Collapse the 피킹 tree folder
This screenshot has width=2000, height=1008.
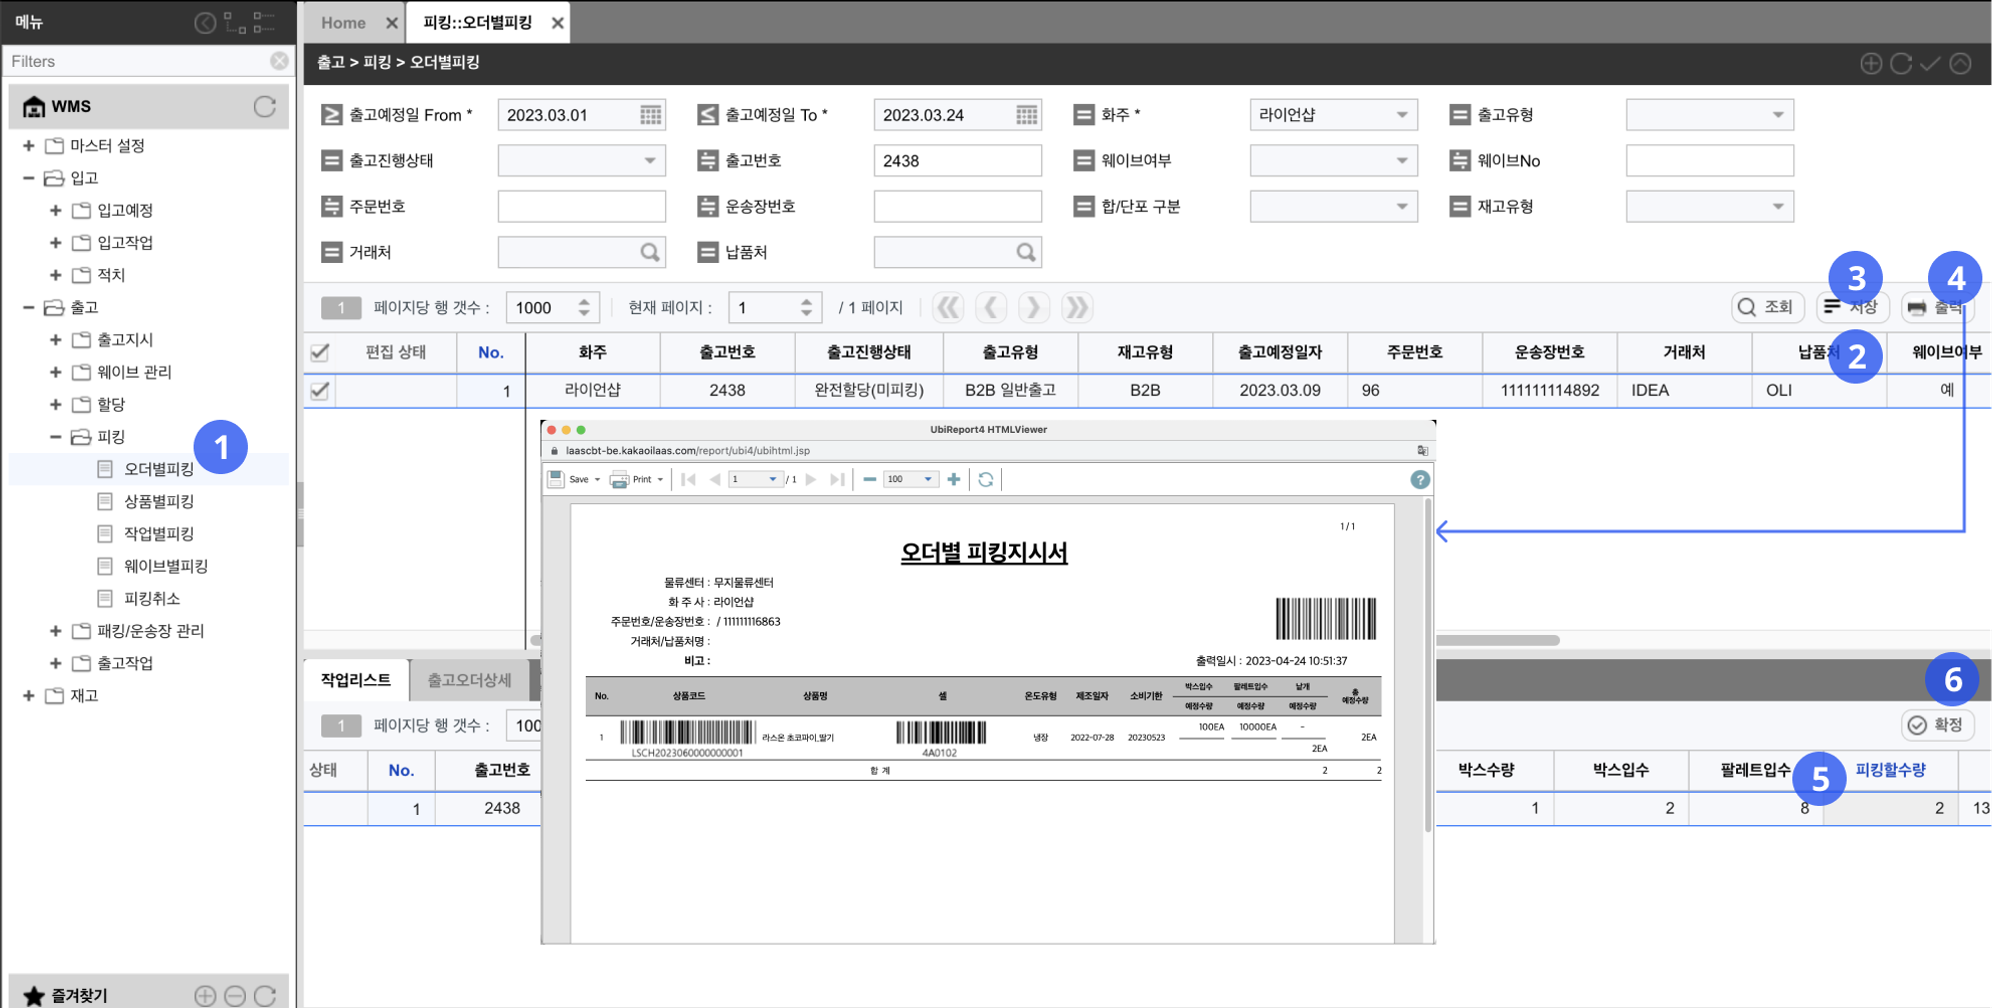click(56, 437)
